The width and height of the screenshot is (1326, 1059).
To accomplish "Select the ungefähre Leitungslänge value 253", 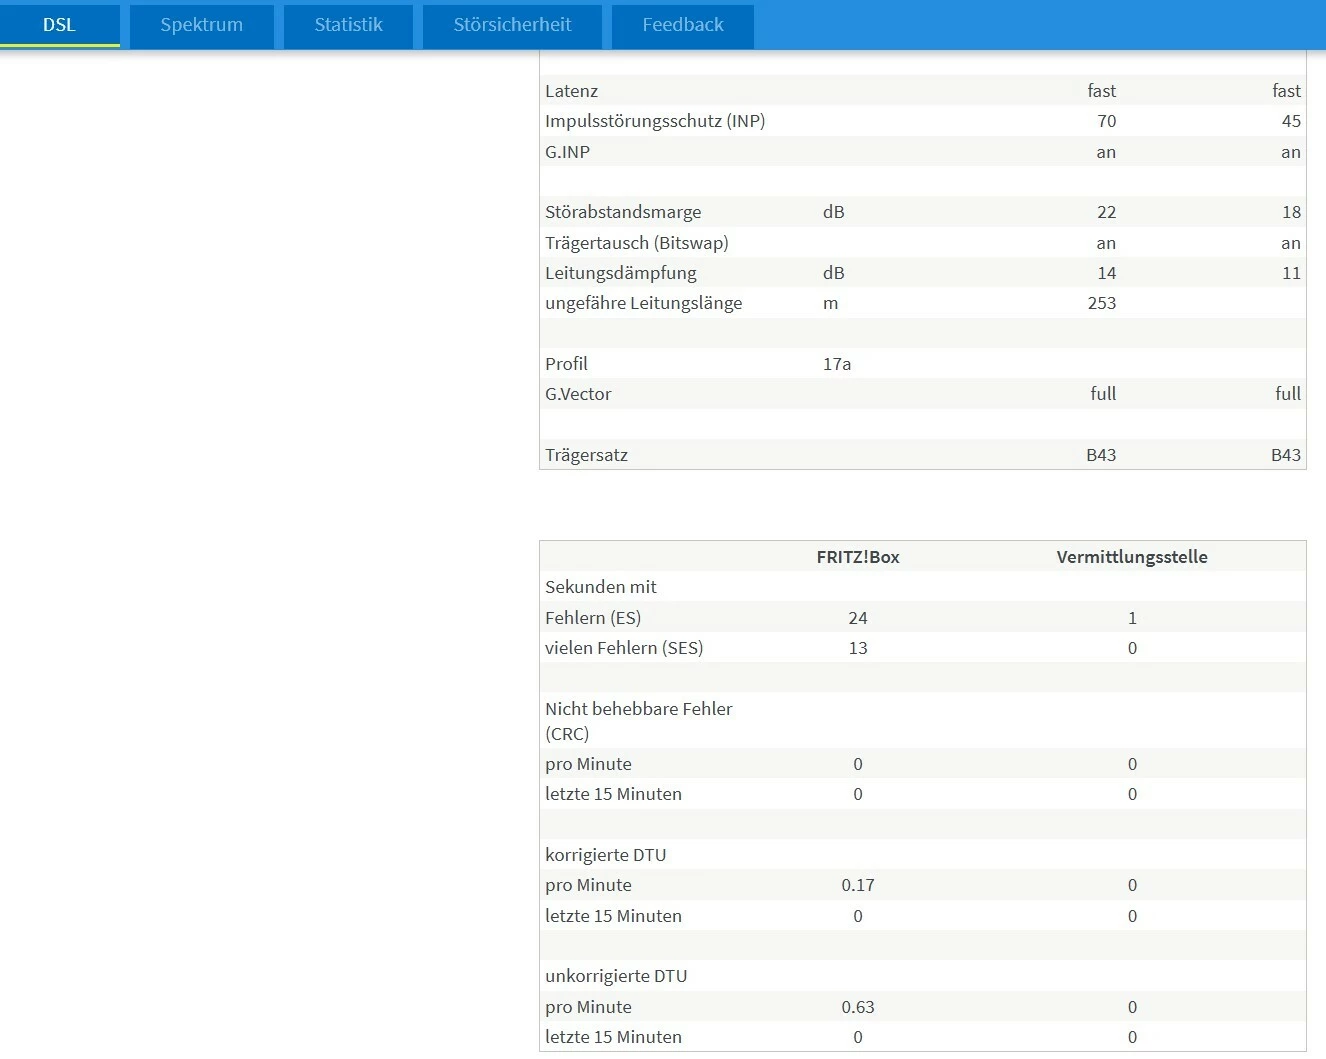I will pos(1101,303).
